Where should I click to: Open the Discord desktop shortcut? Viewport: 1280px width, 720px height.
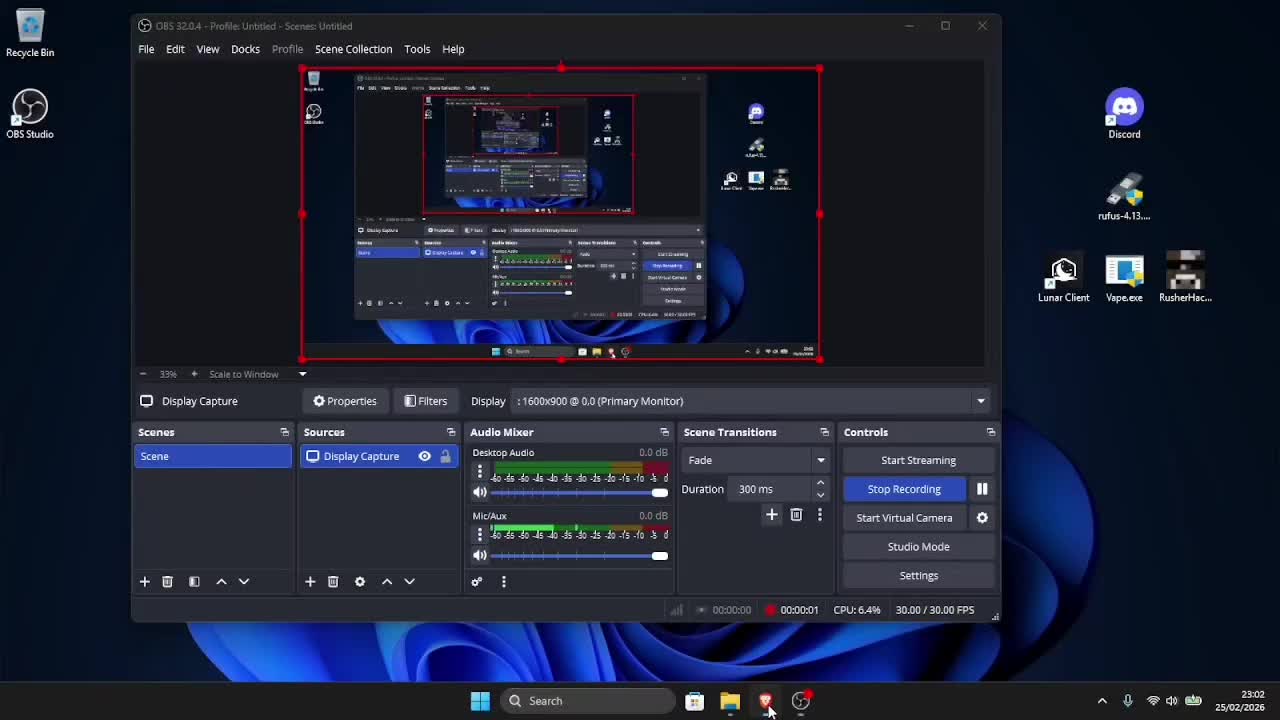tap(1124, 114)
